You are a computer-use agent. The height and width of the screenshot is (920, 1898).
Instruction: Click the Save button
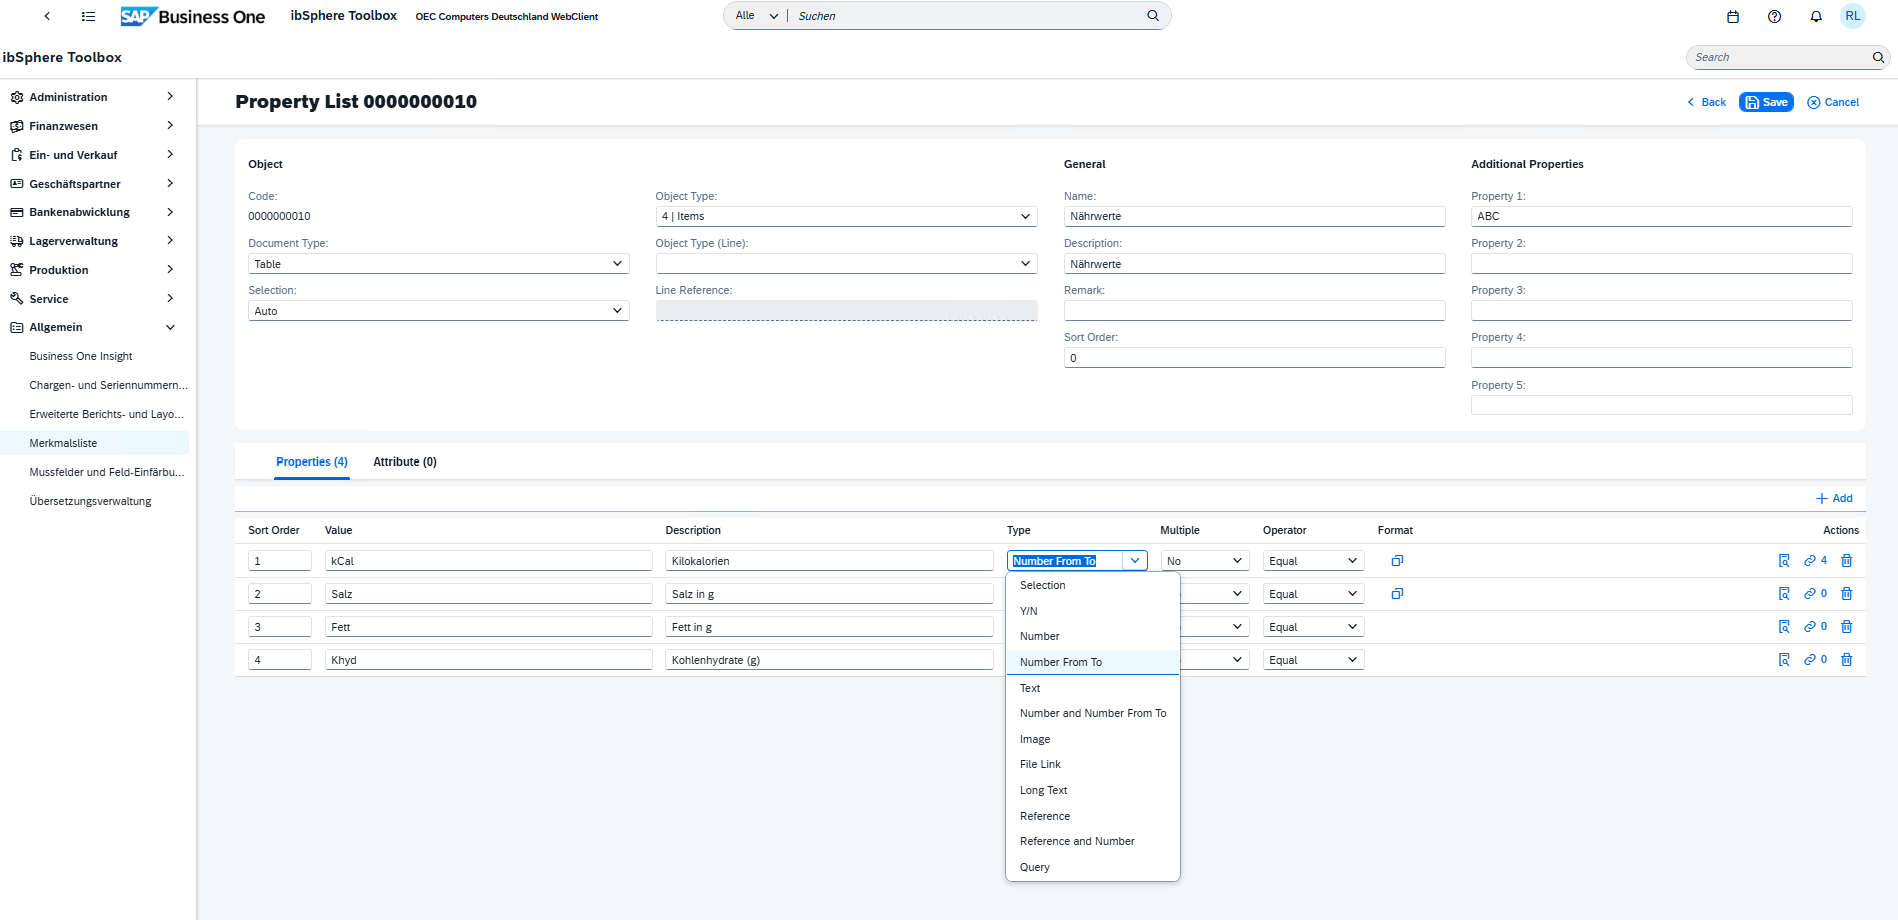(x=1766, y=102)
